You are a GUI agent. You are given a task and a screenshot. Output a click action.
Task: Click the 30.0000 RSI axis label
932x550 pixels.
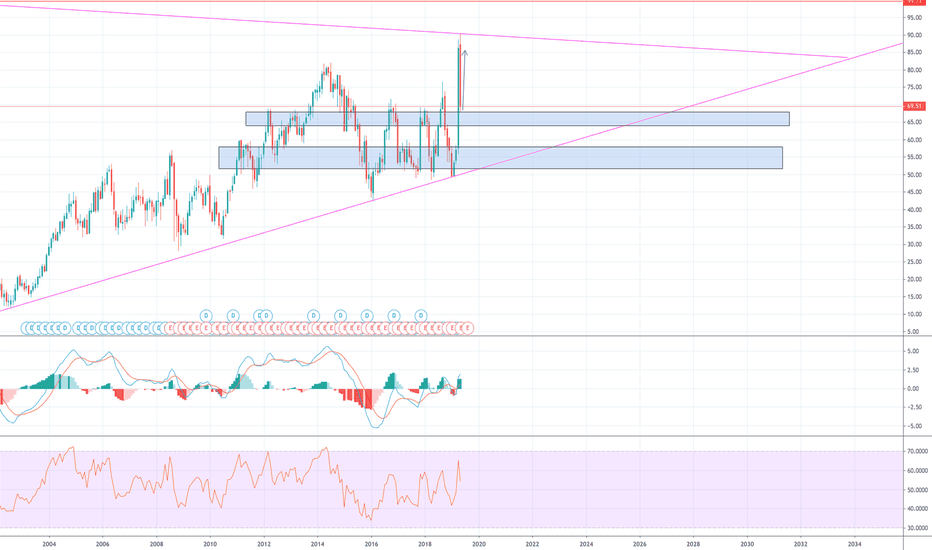[x=917, y=528]
